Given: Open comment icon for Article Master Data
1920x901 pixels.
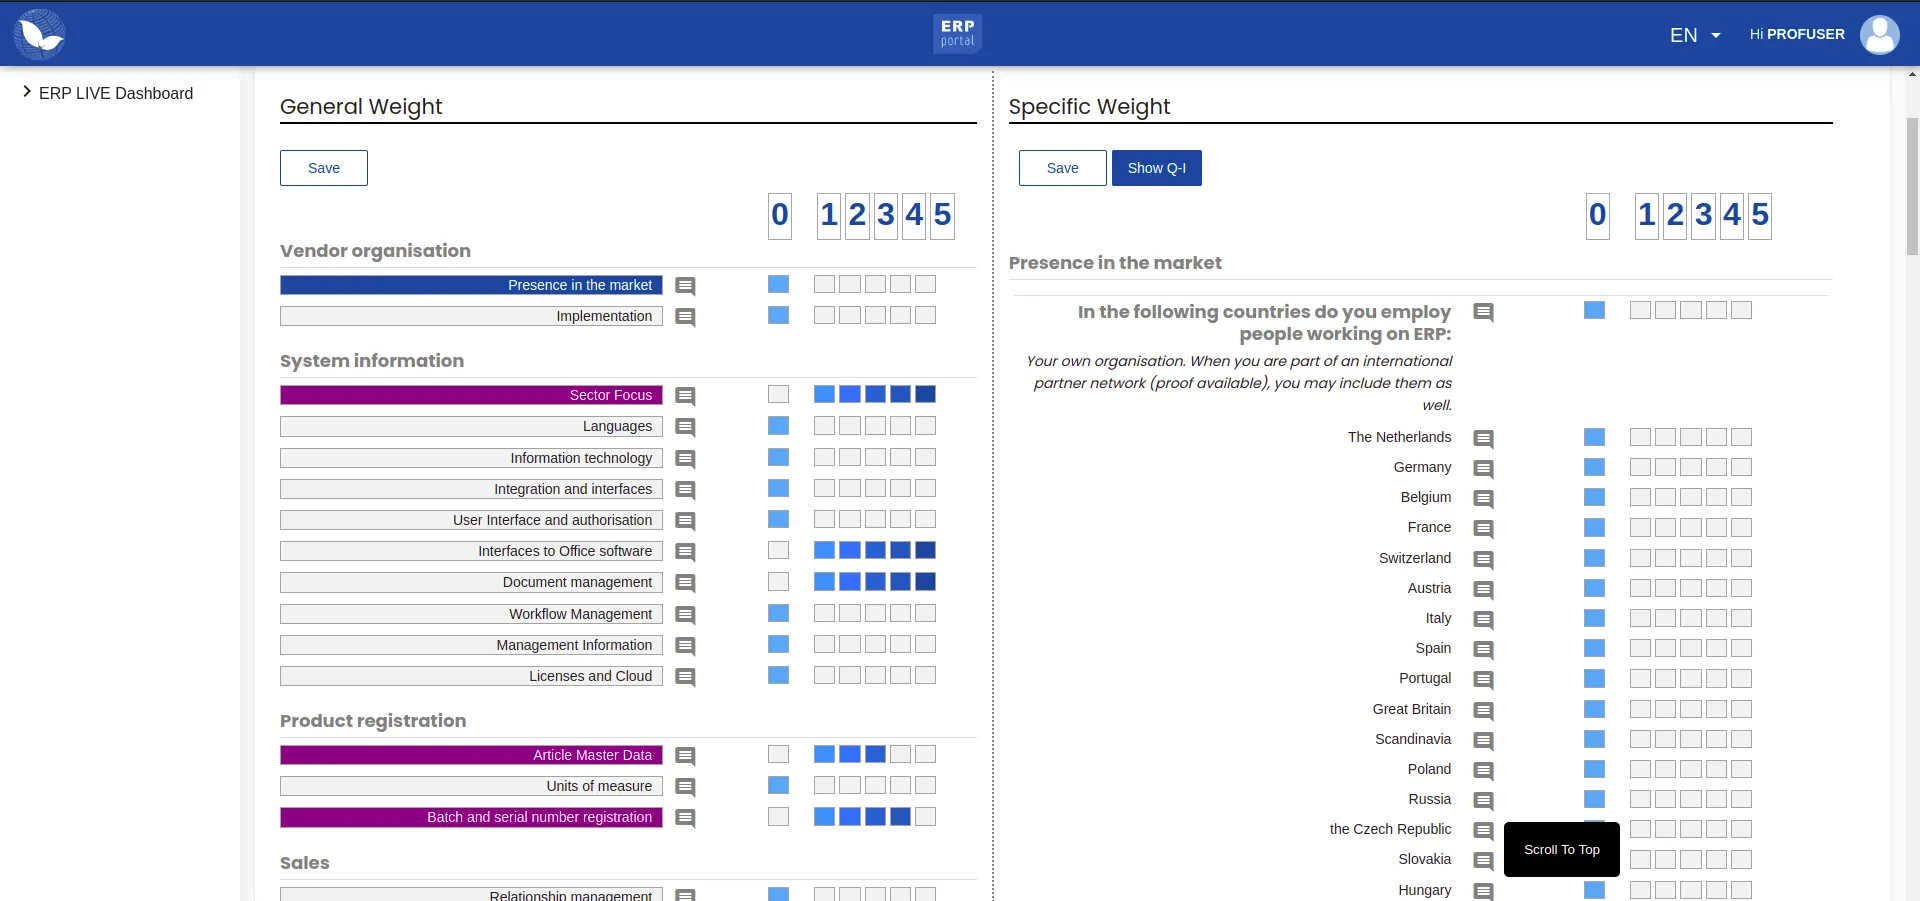Looking at the screenshot, I should [x=685, y=756].
